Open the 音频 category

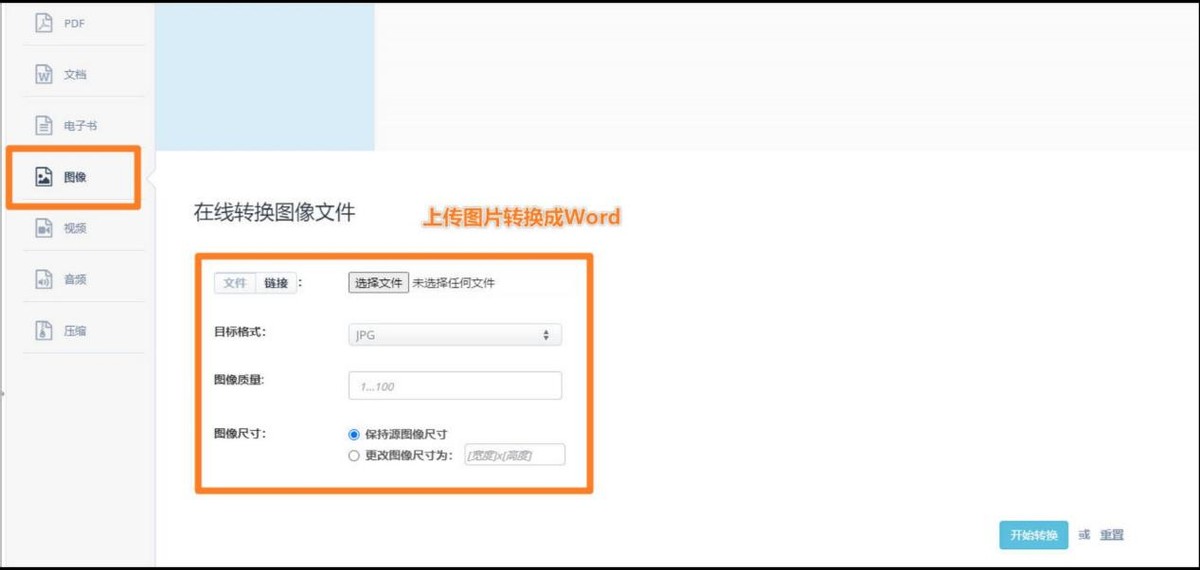click(75, 279)
